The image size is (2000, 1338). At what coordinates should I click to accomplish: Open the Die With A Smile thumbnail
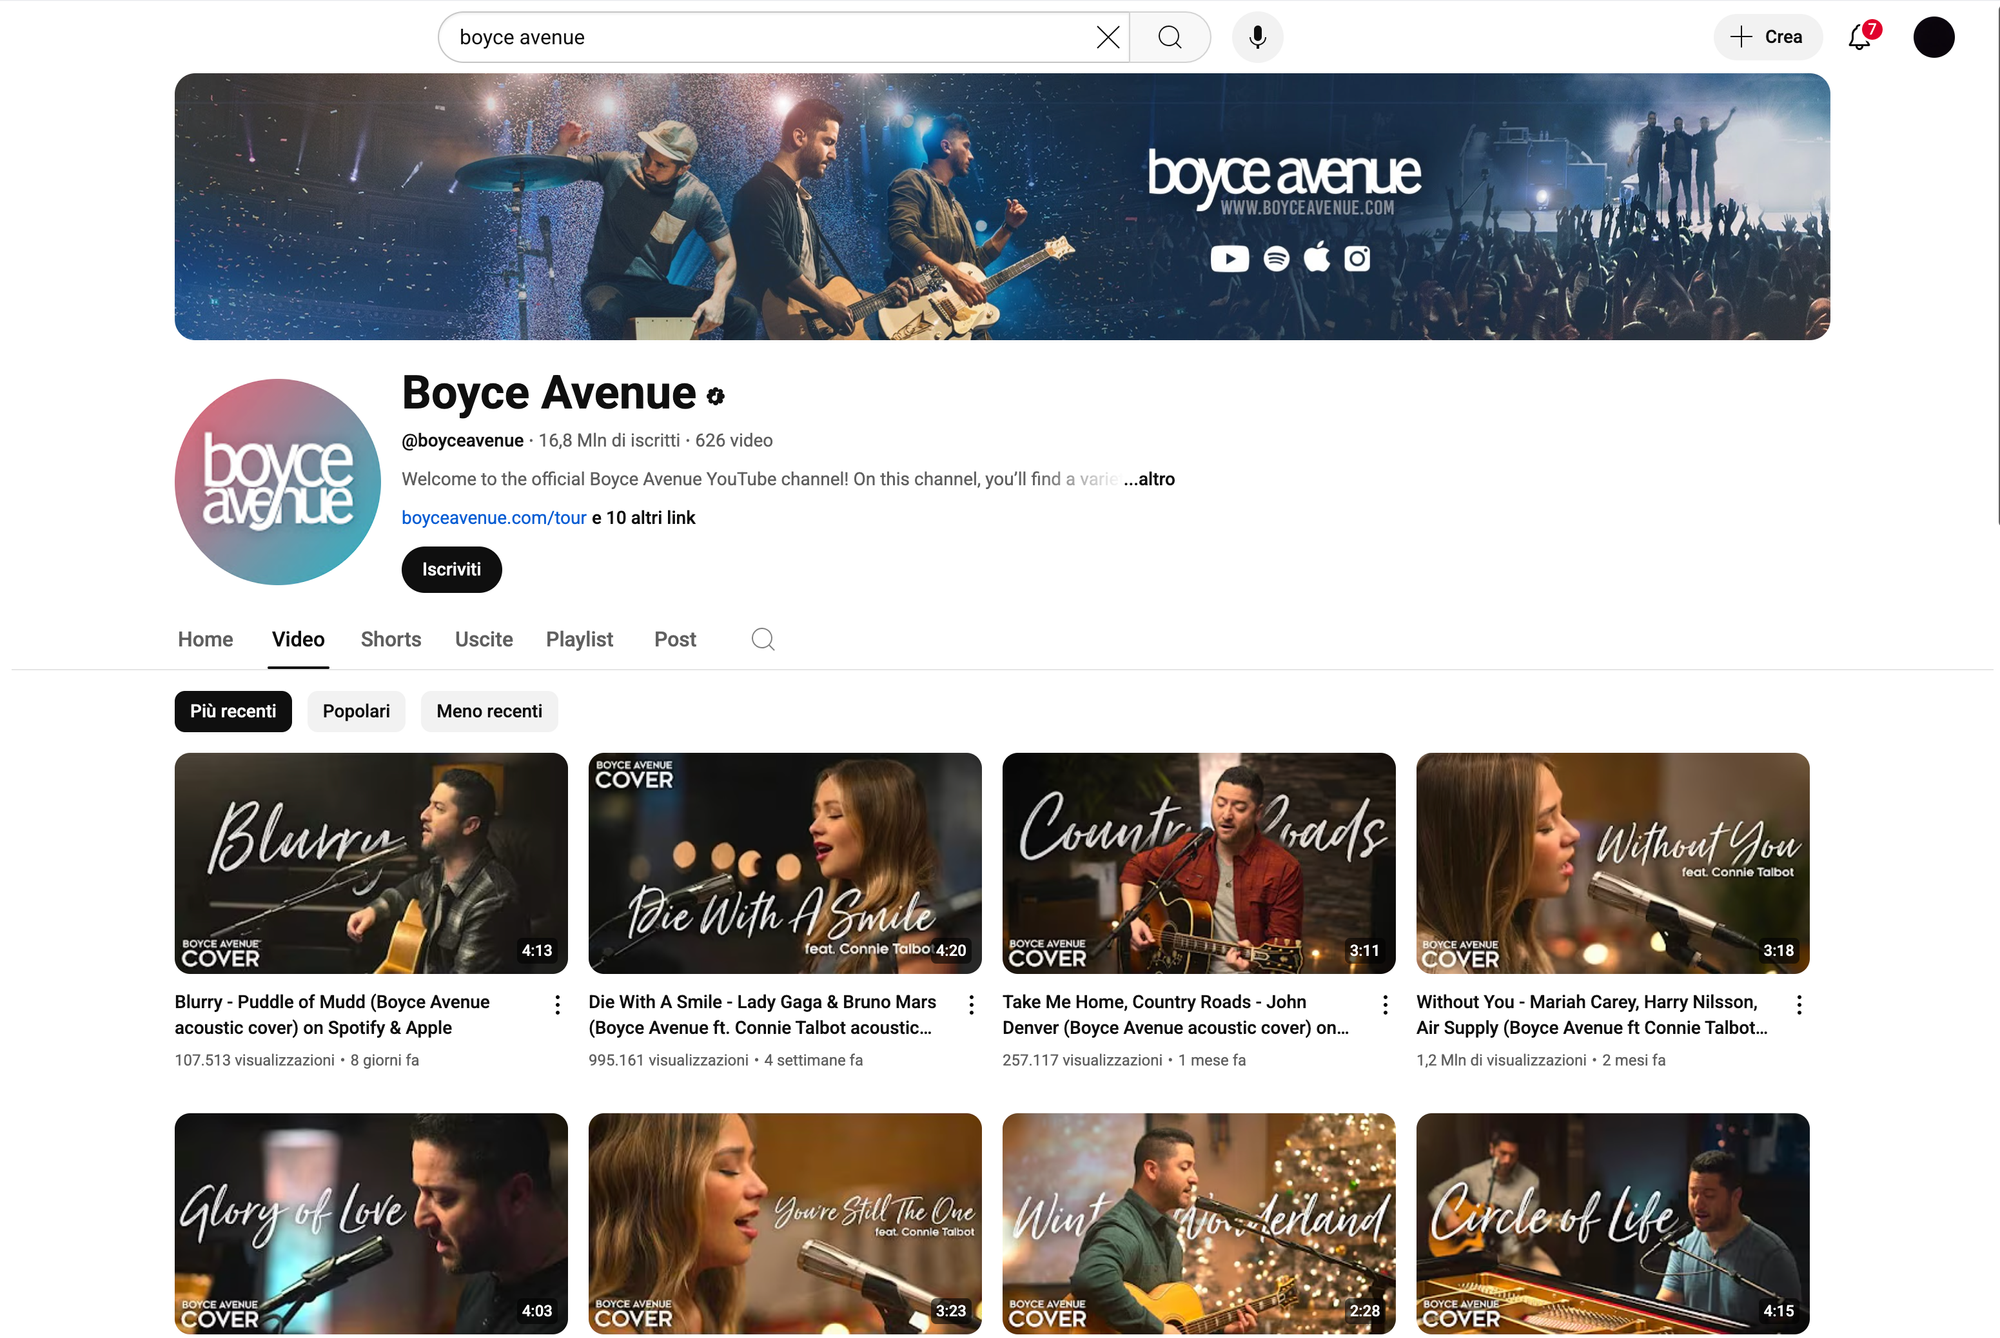785,863
